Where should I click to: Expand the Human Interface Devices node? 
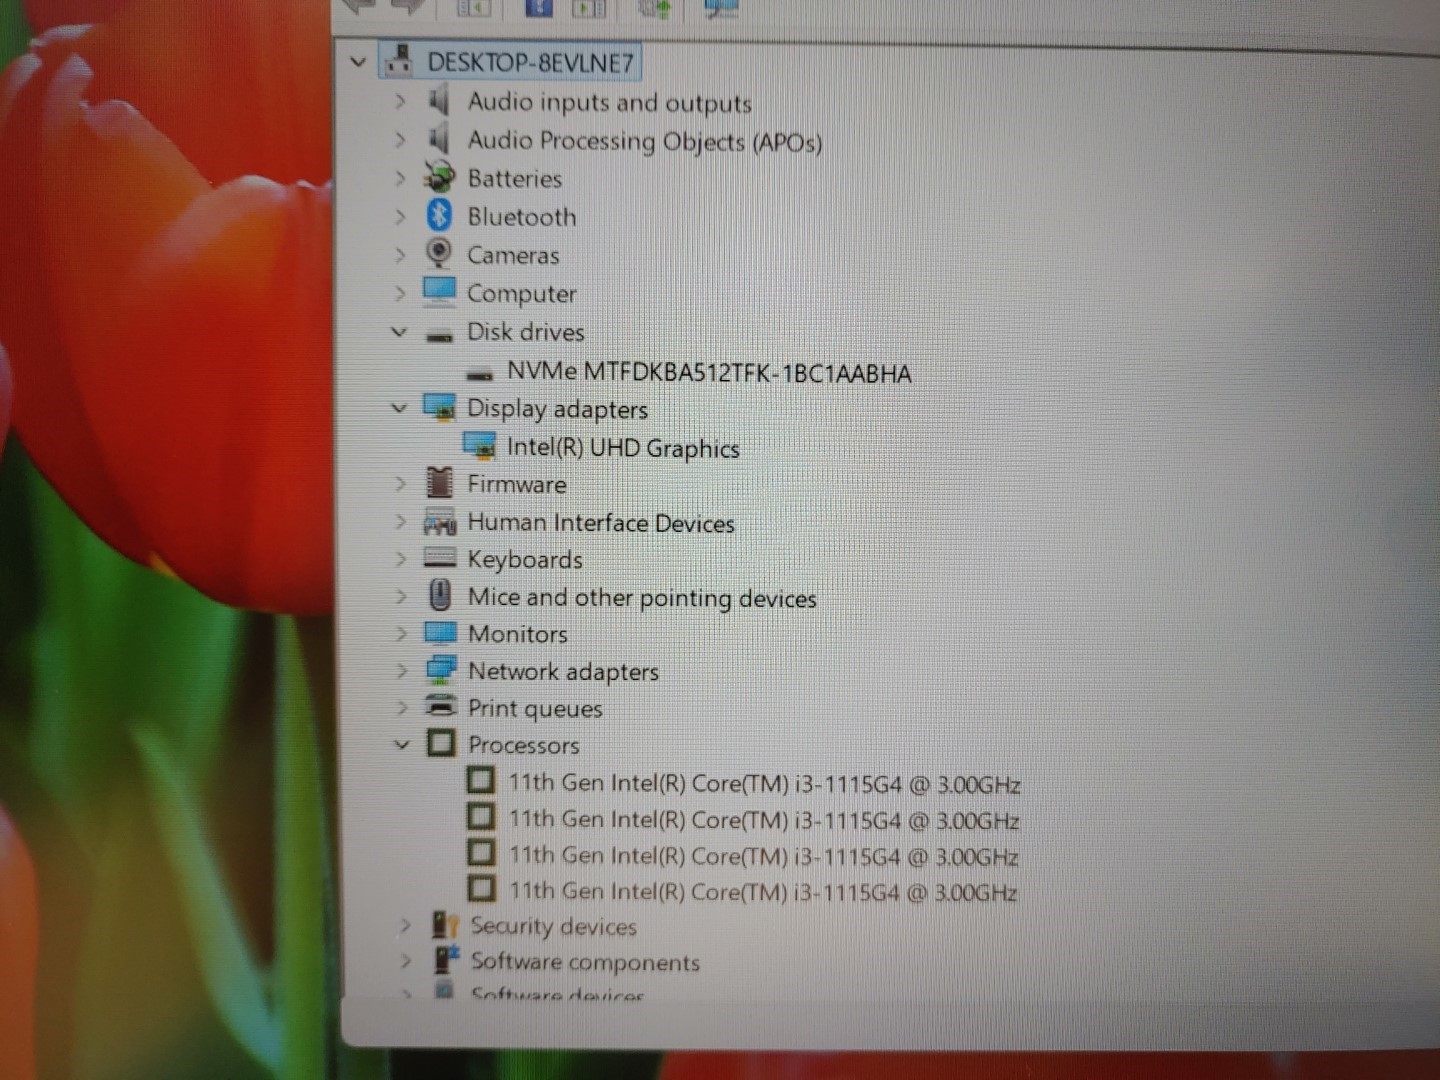[400, 521]
